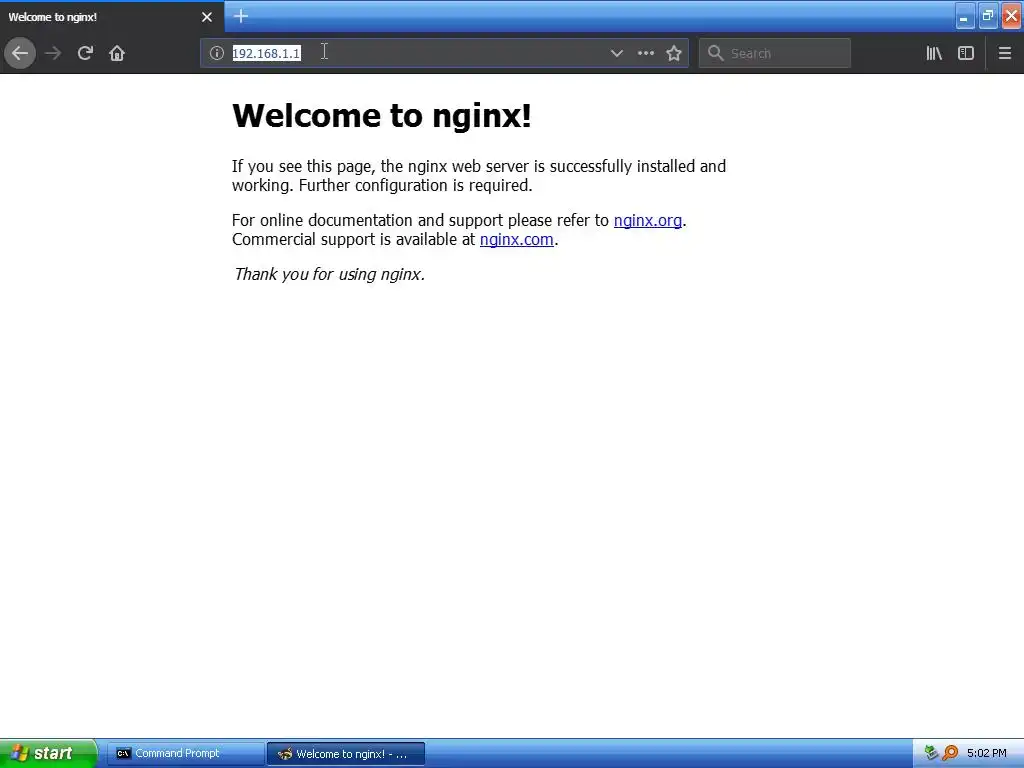1024x768 pixels.
Task: Click the 5:02 PM system clock
Action: [987, 753]
